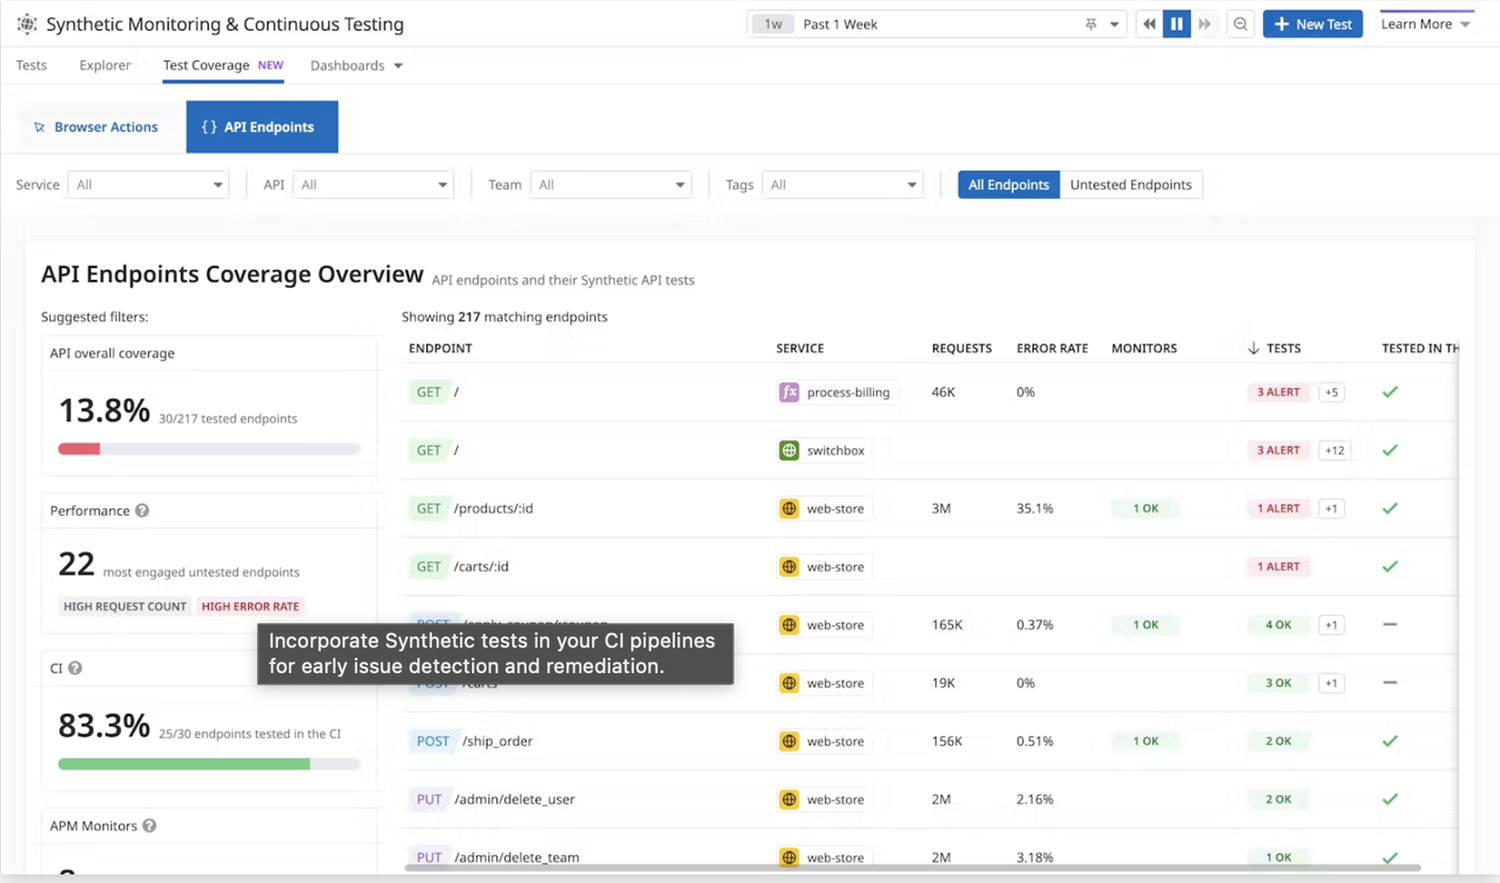Screen dimensions: 1500x883
Task: Pause the live time range updates
Action: (1177, 24)
